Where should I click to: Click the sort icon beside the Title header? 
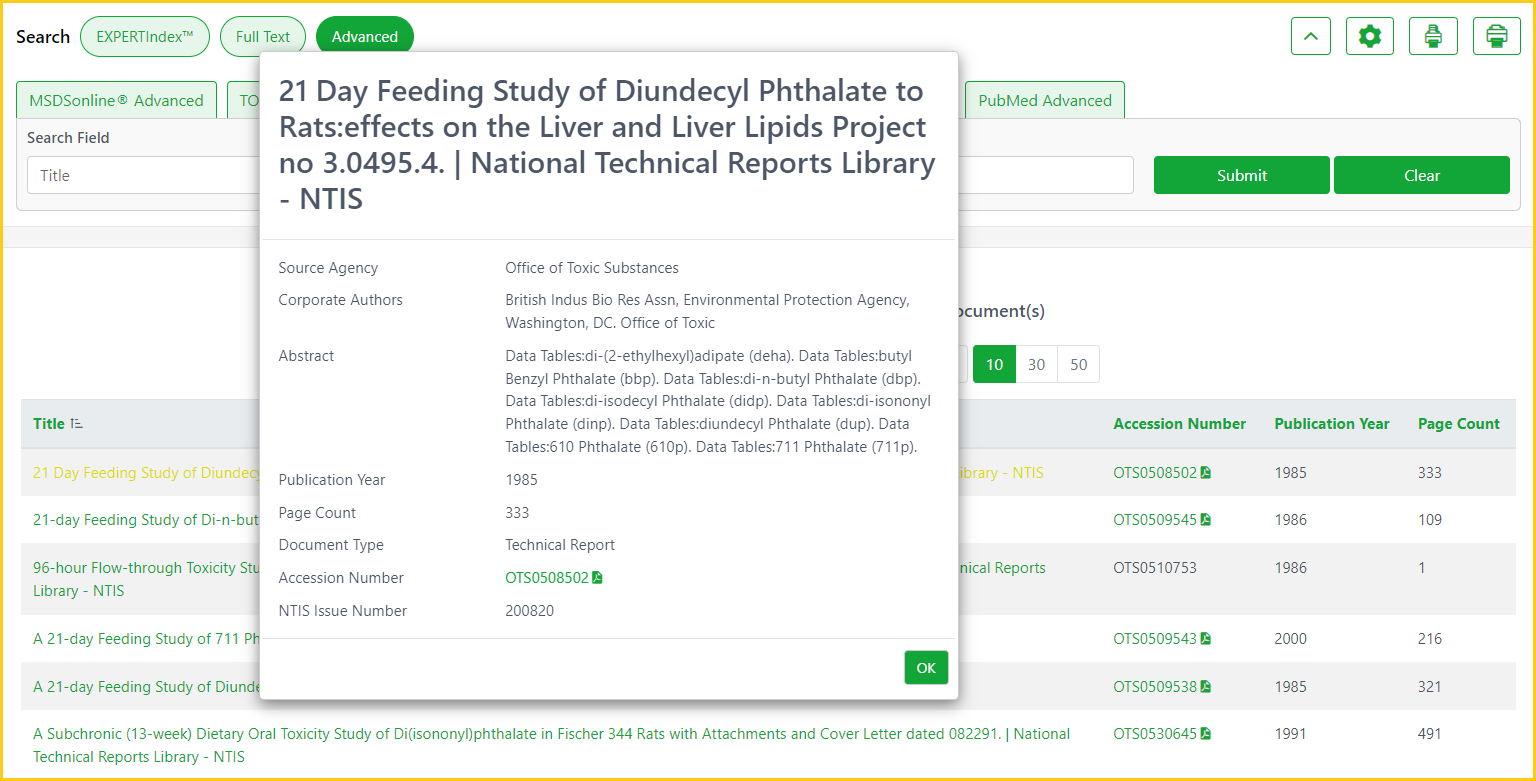[77, 424]
